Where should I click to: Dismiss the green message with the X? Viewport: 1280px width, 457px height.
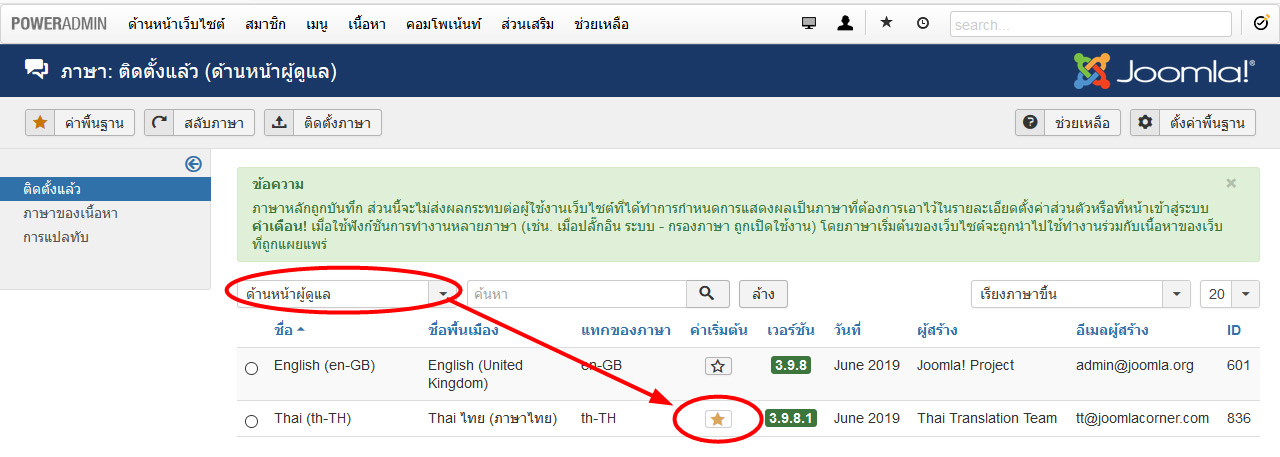coord(1231,184)
